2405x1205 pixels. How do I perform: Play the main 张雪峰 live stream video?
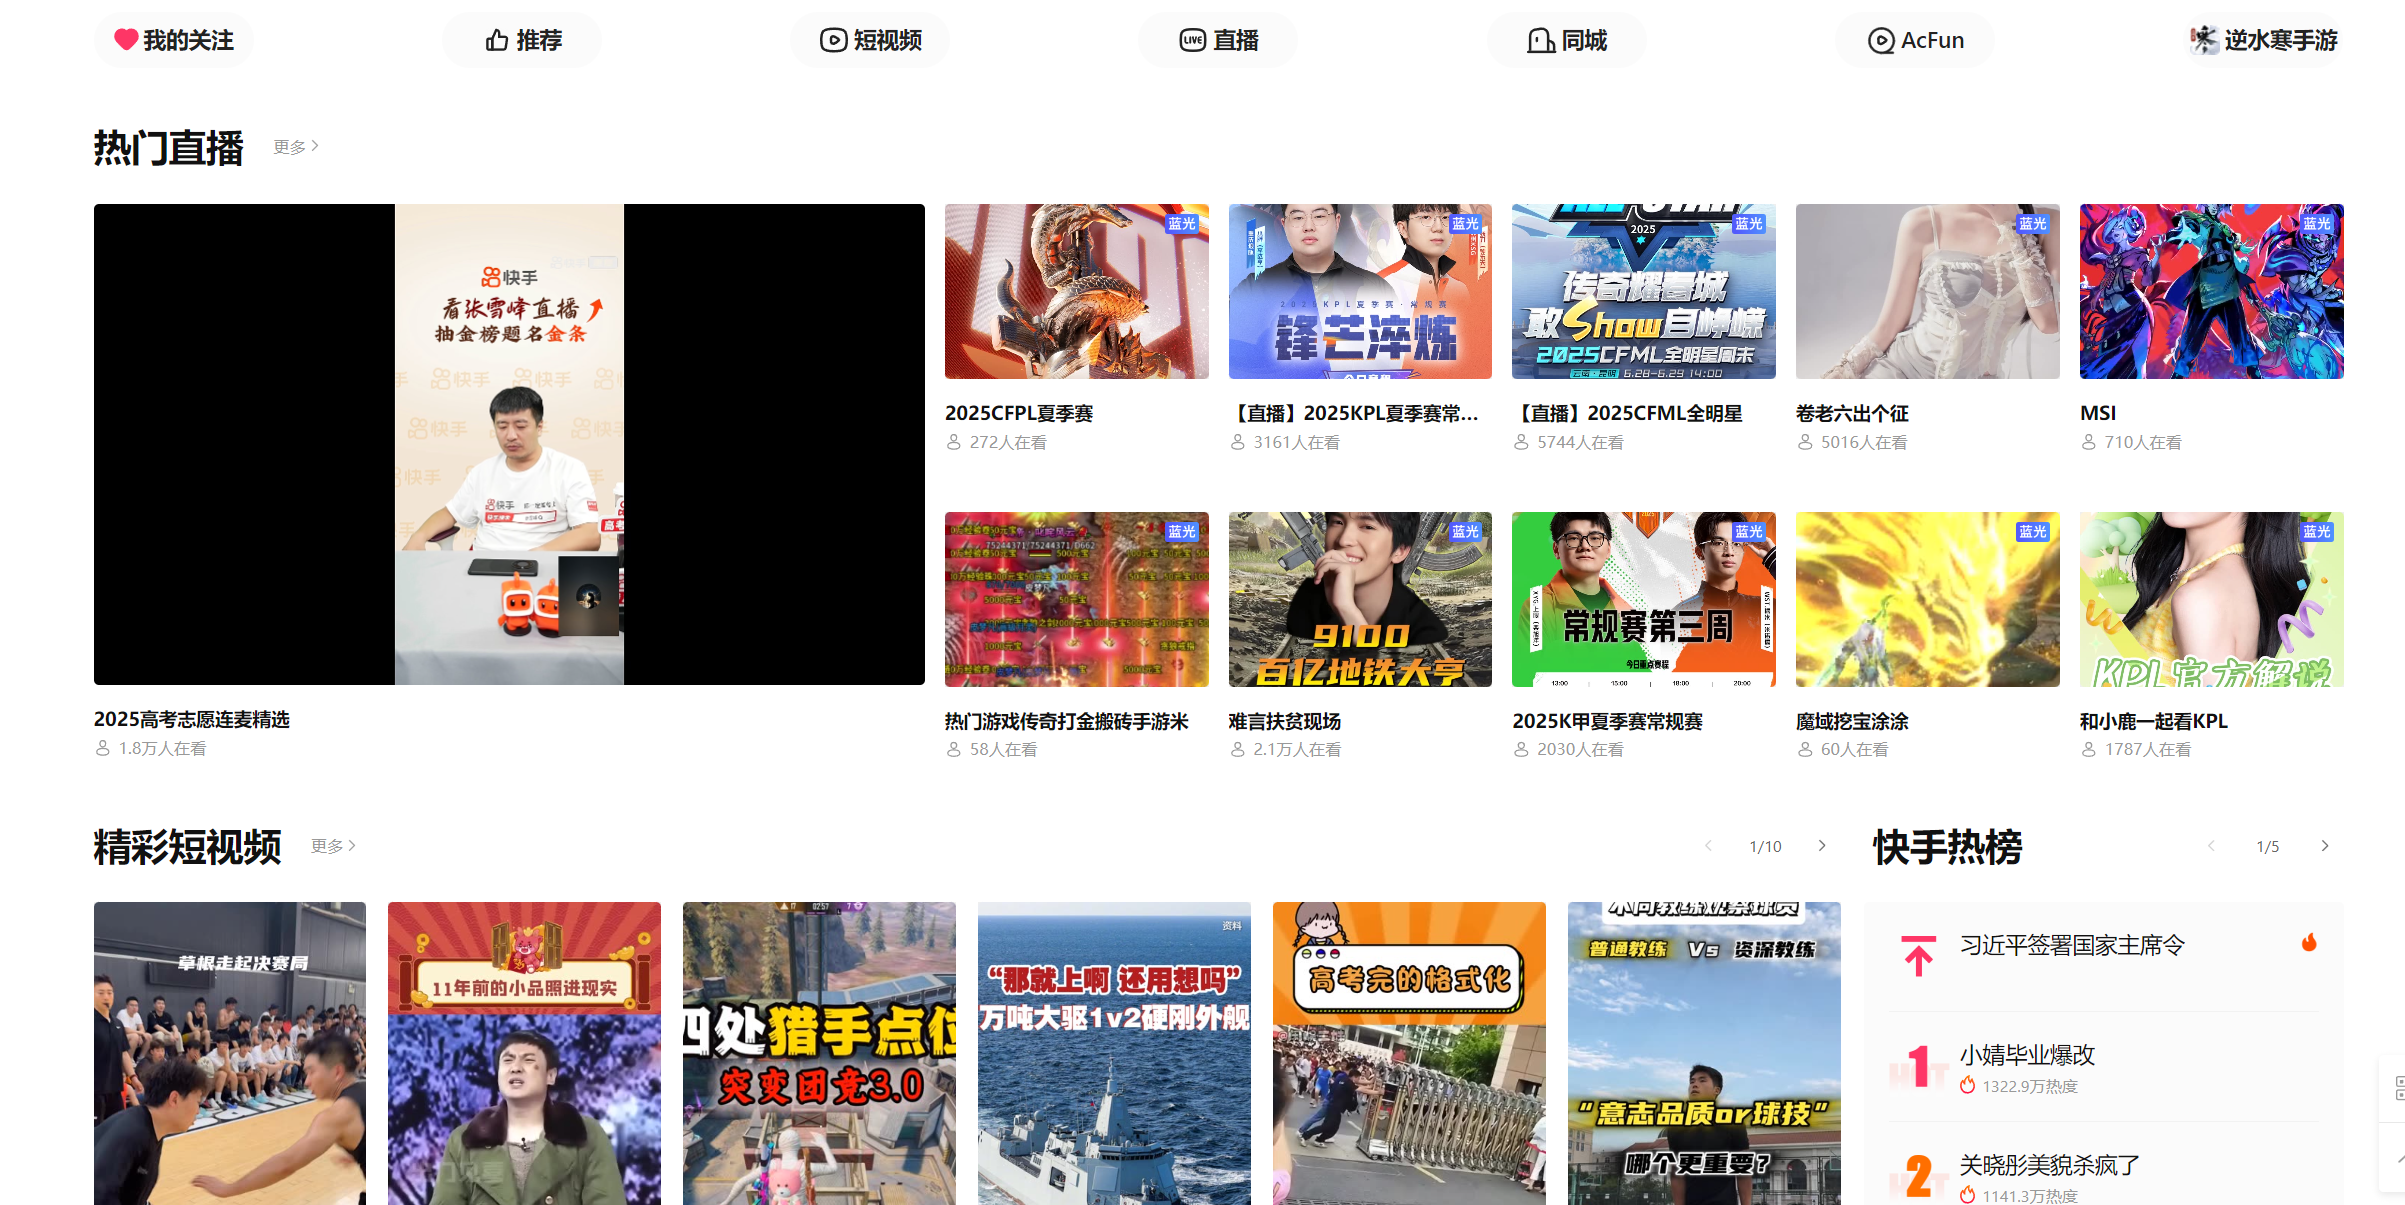pos(509,444)
